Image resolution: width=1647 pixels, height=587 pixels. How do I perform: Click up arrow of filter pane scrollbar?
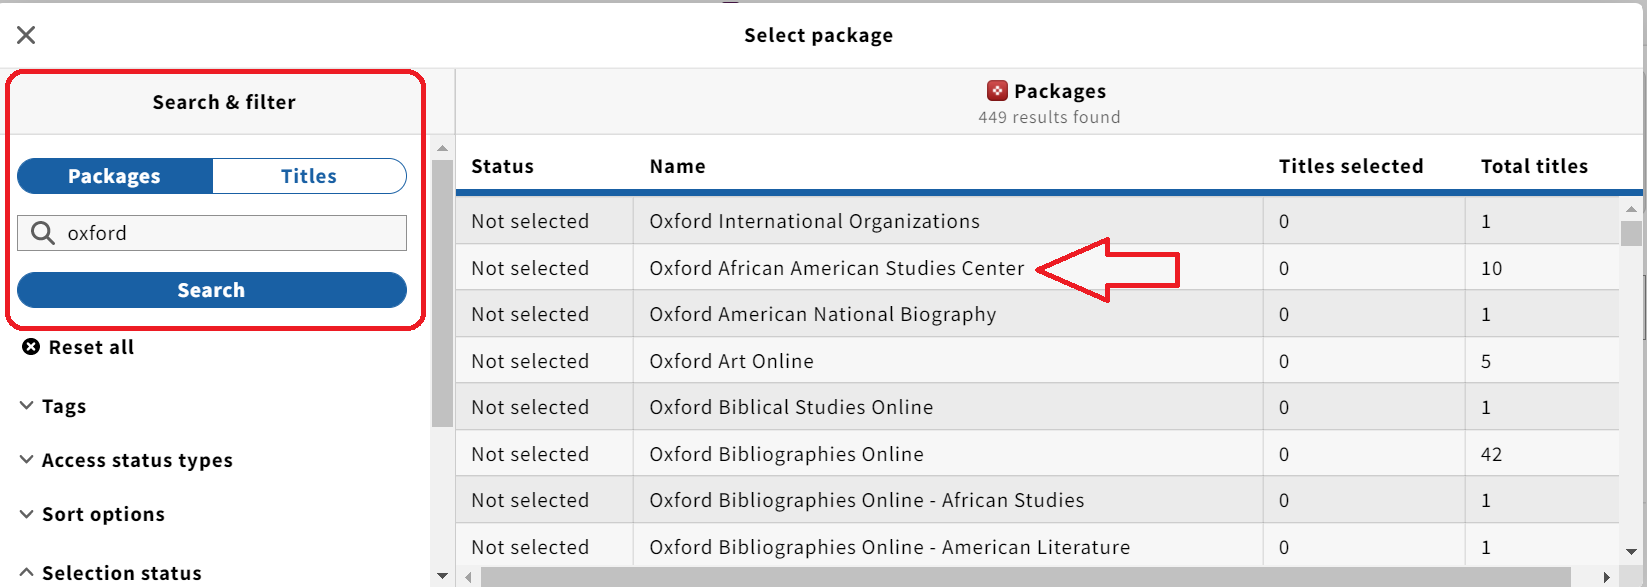(x=442, y=149)
